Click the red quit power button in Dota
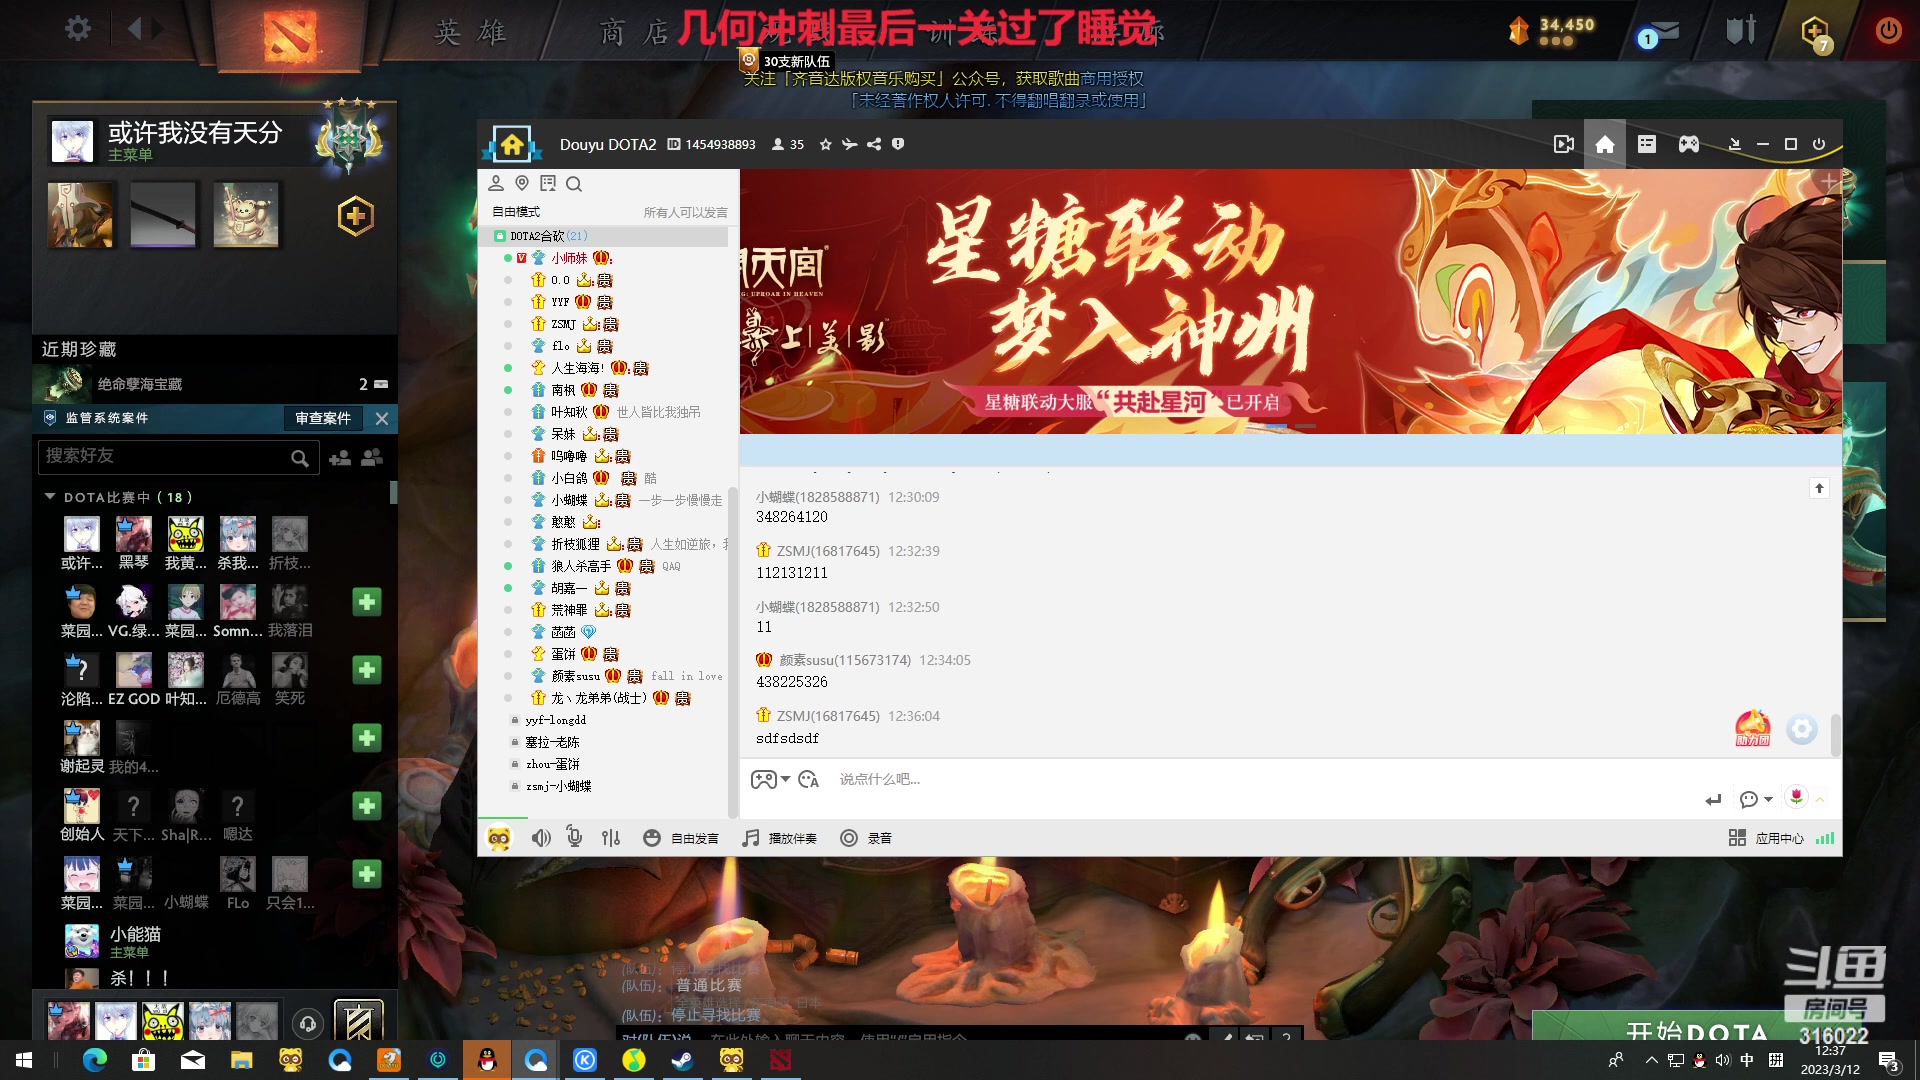The image size is (1920, 1080). (1888, 30)
